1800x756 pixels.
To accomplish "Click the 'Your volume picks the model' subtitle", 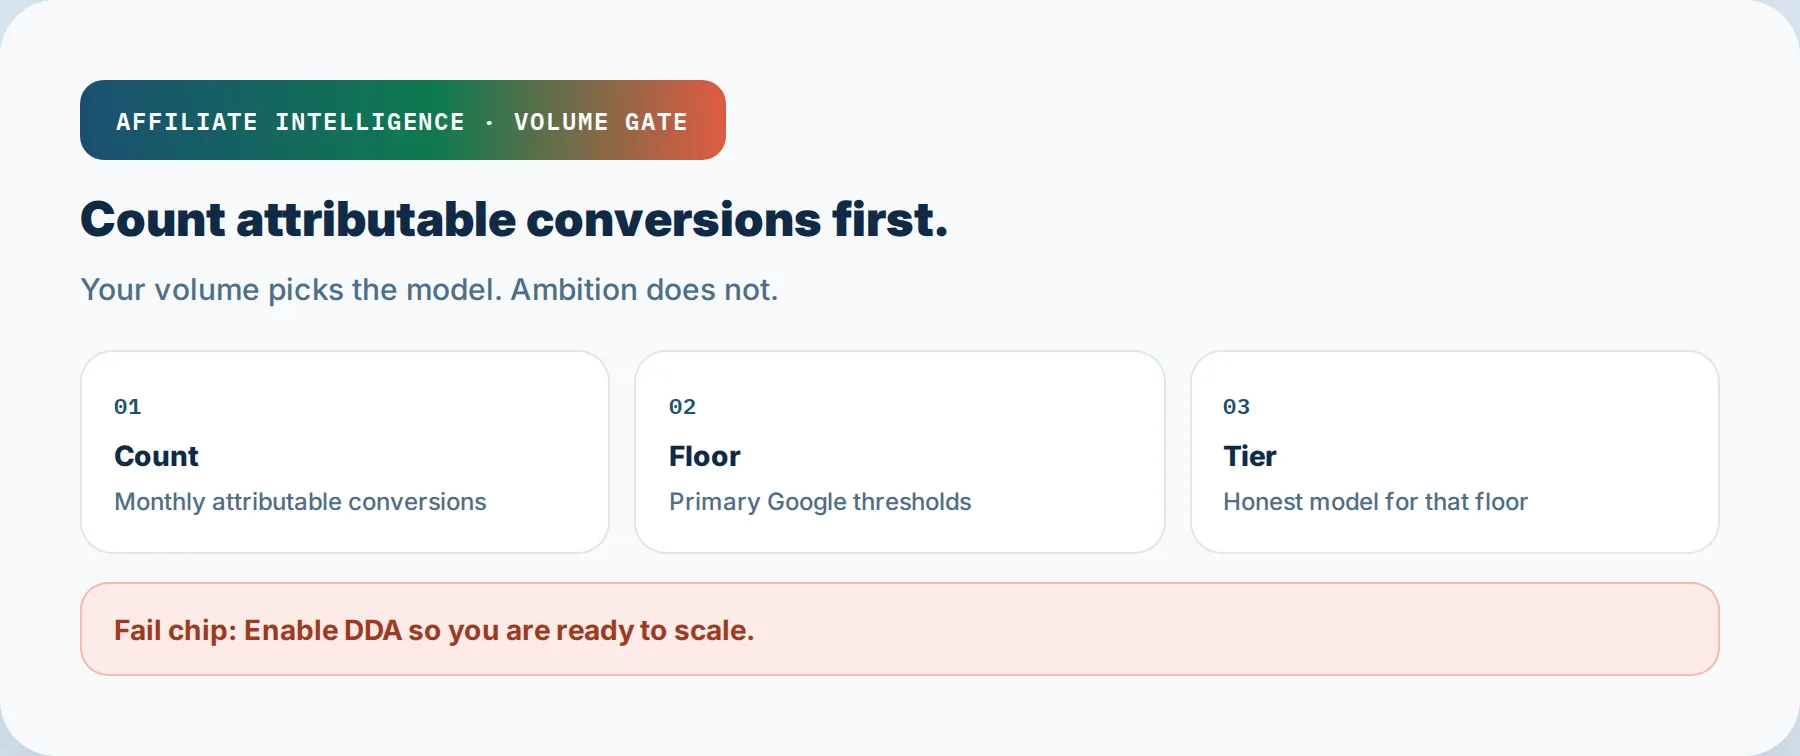I will coord(429,290).
